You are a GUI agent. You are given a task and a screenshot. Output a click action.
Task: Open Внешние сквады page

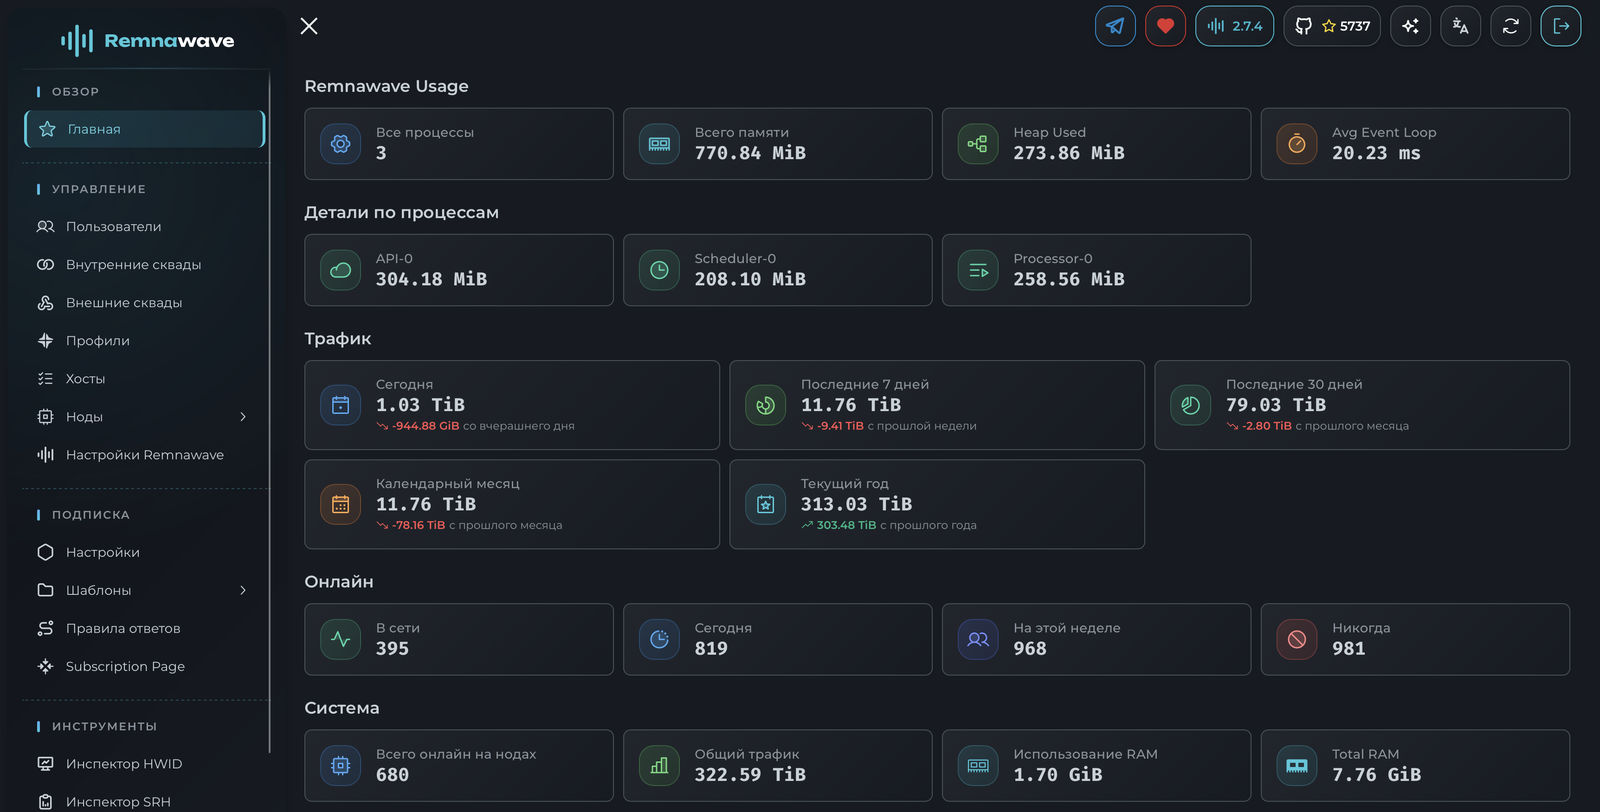145,303
